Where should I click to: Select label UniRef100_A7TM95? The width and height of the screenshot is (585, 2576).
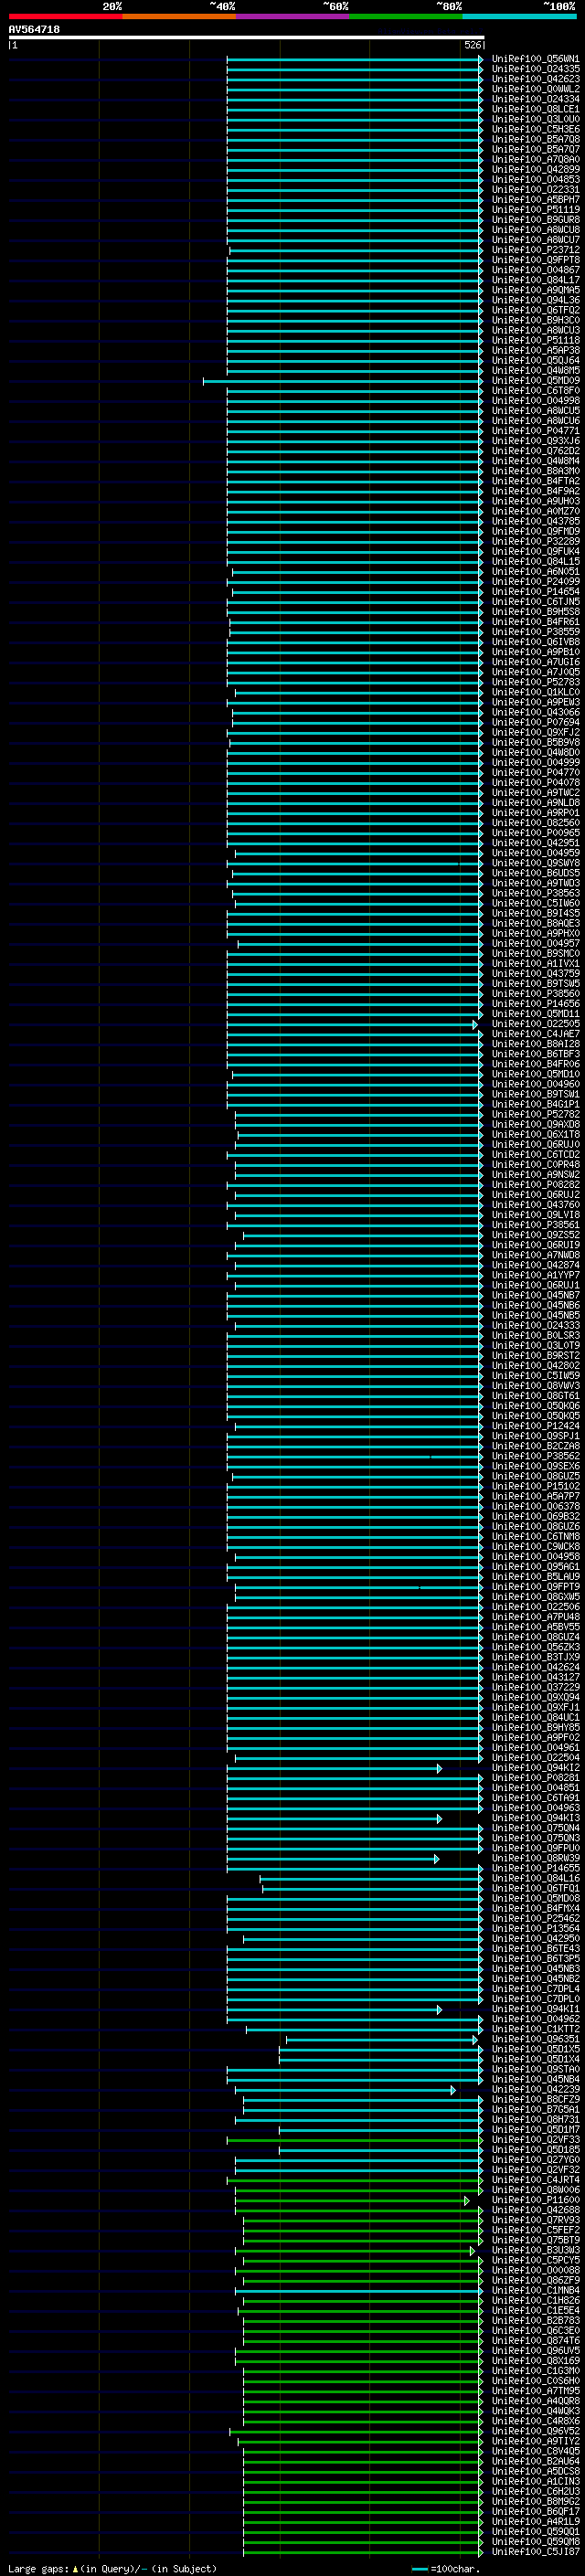[535, 2392]
